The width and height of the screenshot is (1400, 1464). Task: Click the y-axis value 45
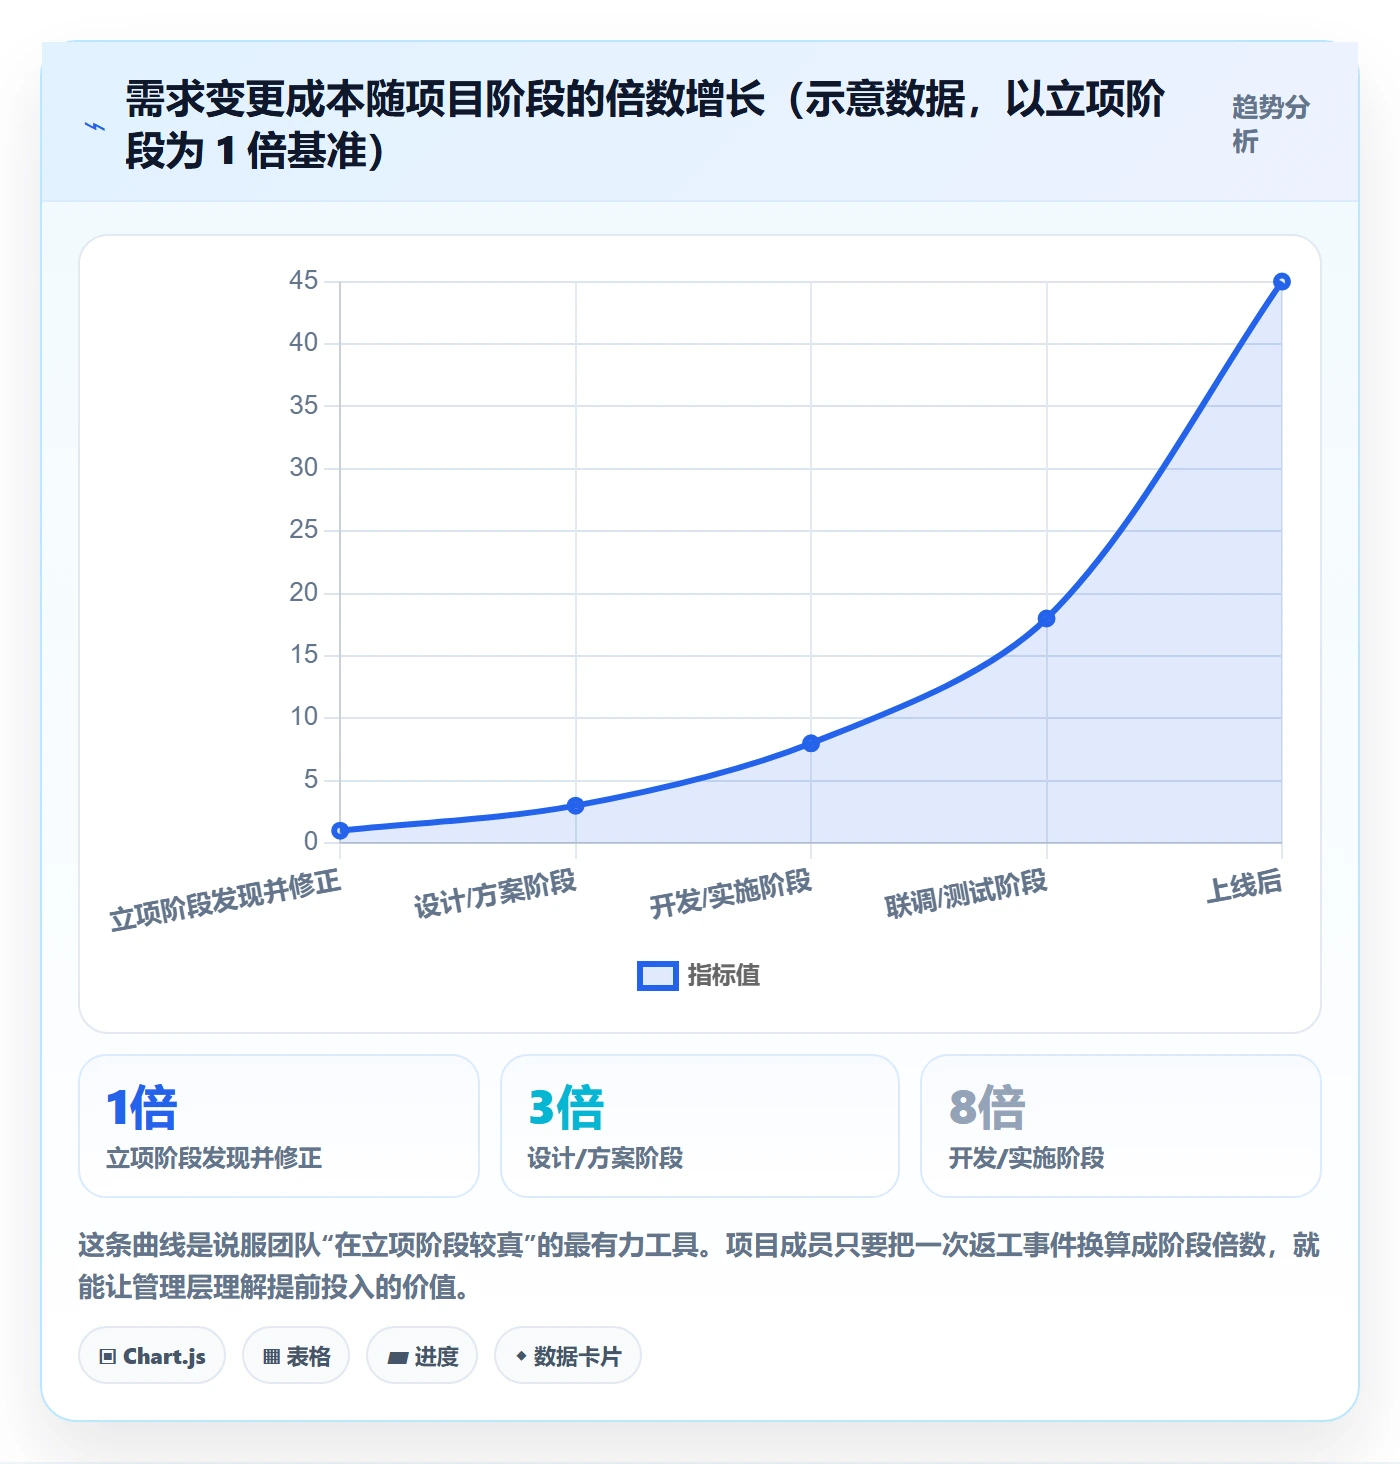[303, 281]
